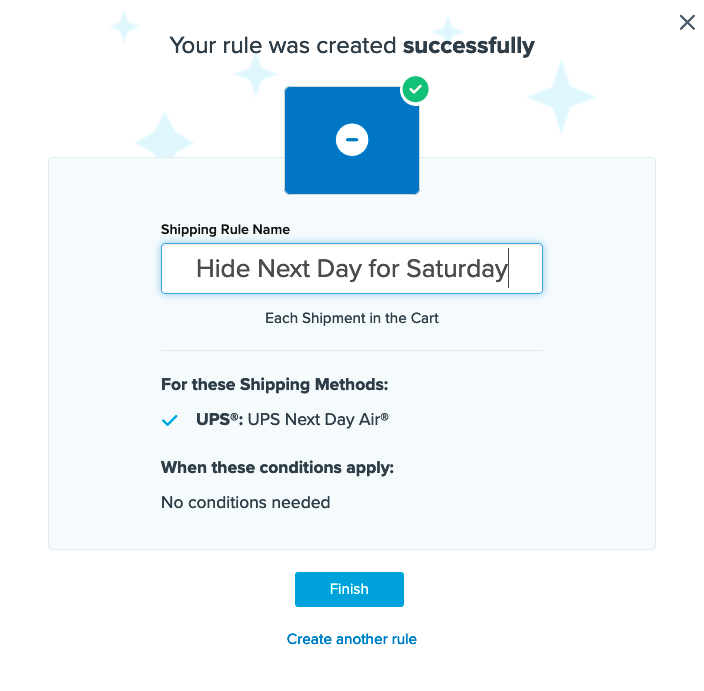Click the green success checkmark badge

click(415, 90)
